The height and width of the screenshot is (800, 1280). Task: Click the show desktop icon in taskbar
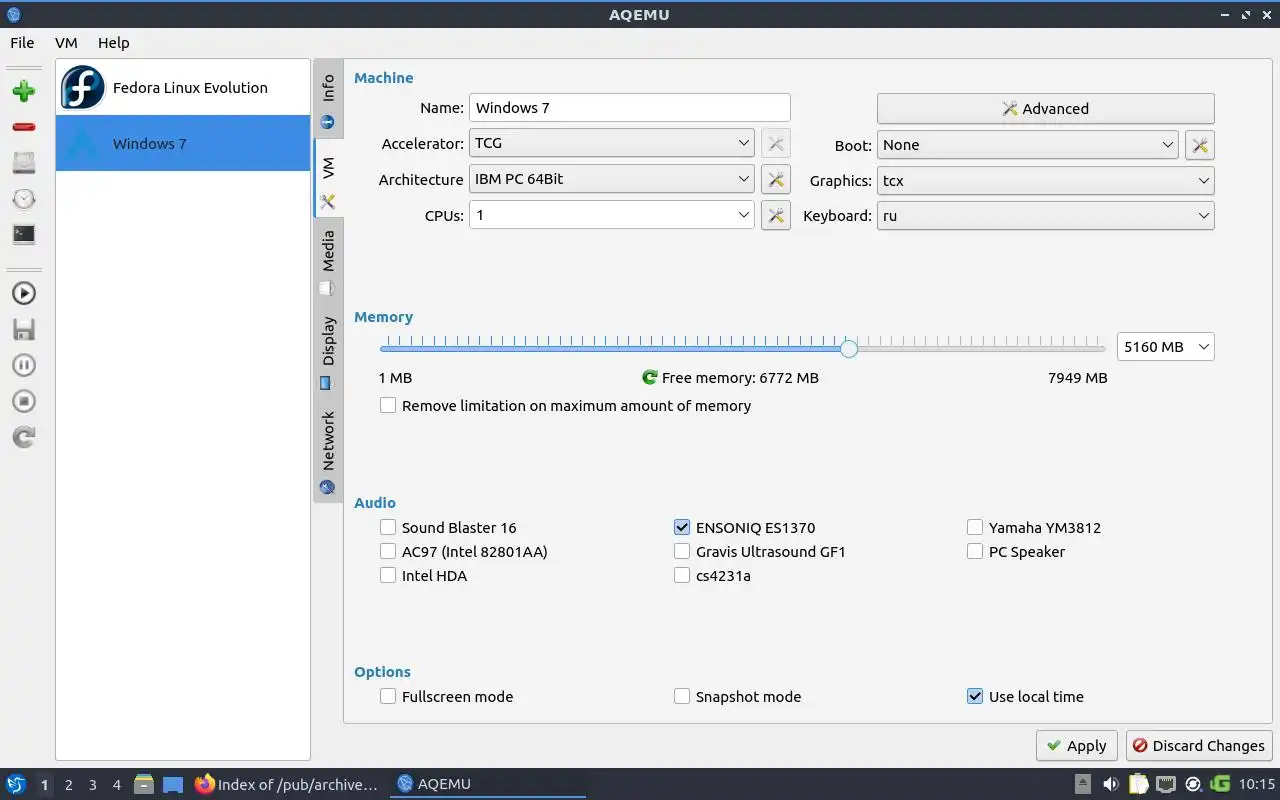coord(173,784)
